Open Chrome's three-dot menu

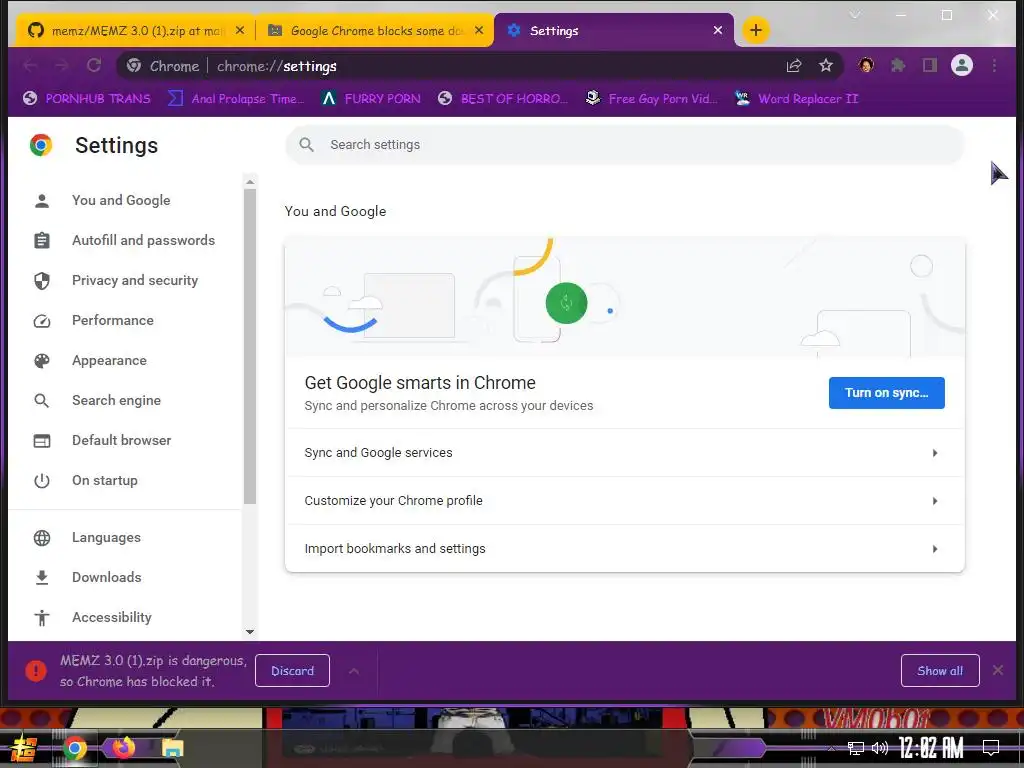(x=994, y=65)
